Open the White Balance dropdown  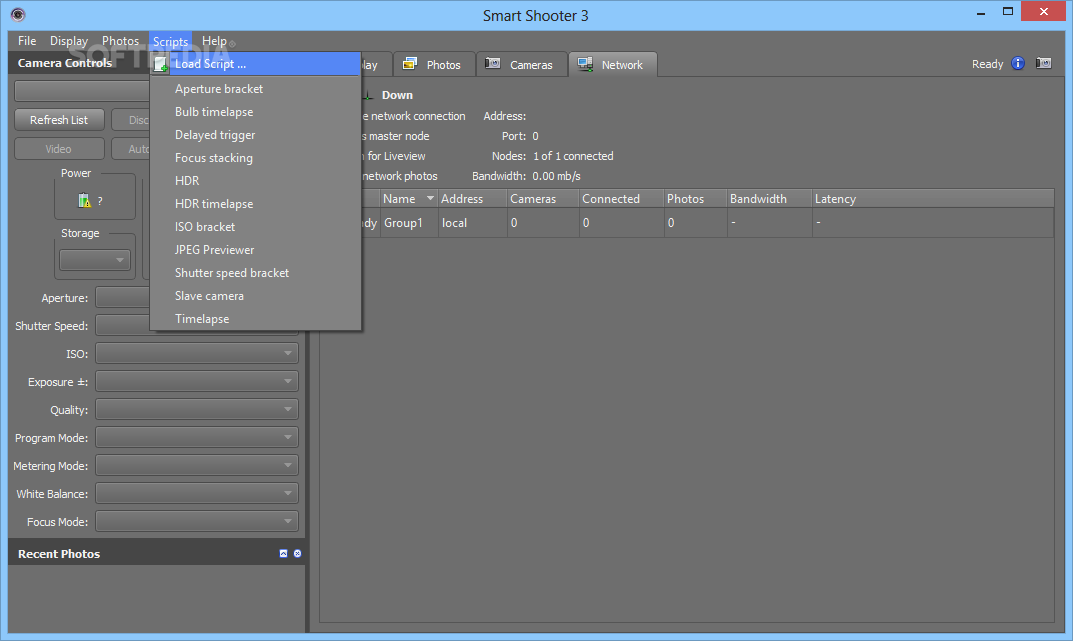pyautogui.click(x=196, y=493)
